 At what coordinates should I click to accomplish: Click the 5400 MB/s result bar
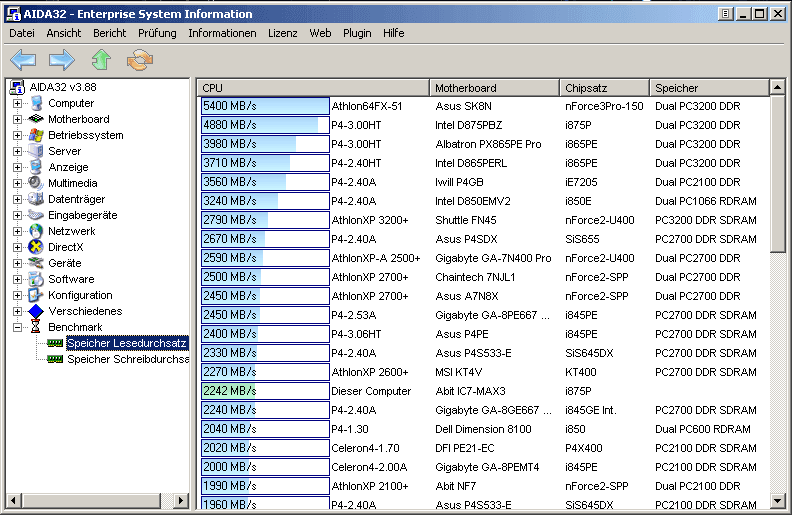[x=265, y=106]
